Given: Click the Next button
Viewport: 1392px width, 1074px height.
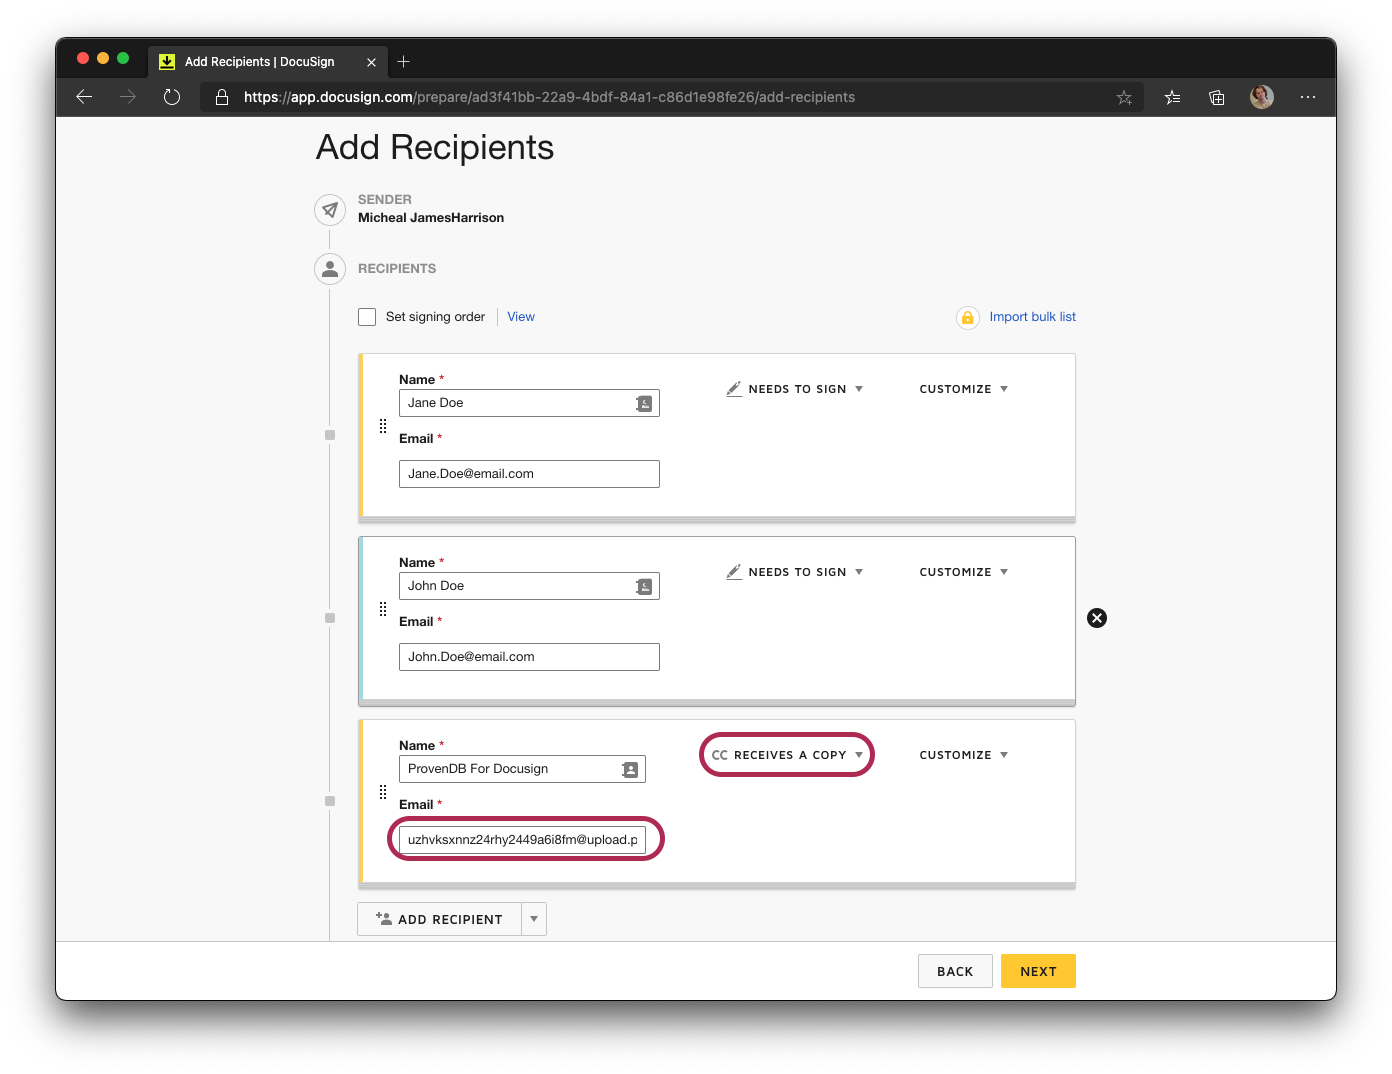Looking at the screenshot, I should pyautogui.click(x=1038, y=971).
